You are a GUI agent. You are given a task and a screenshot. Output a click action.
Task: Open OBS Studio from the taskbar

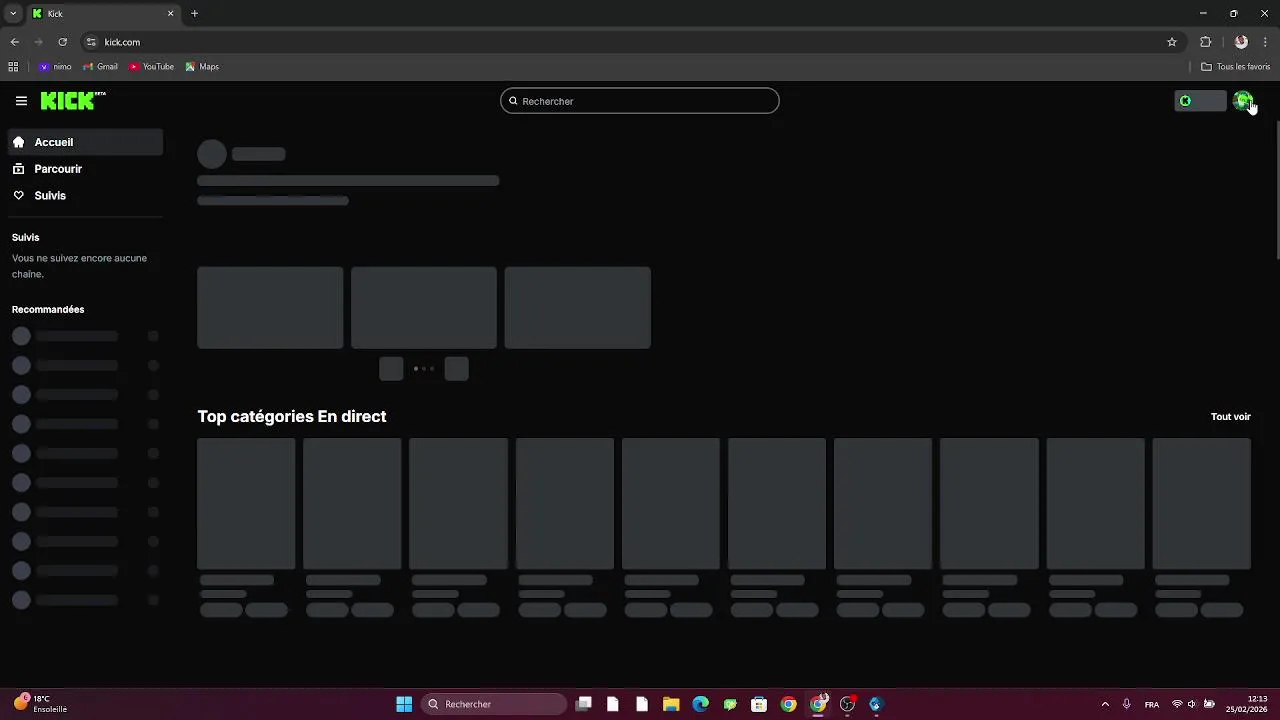pyautogui.click(x=847, y=704)
